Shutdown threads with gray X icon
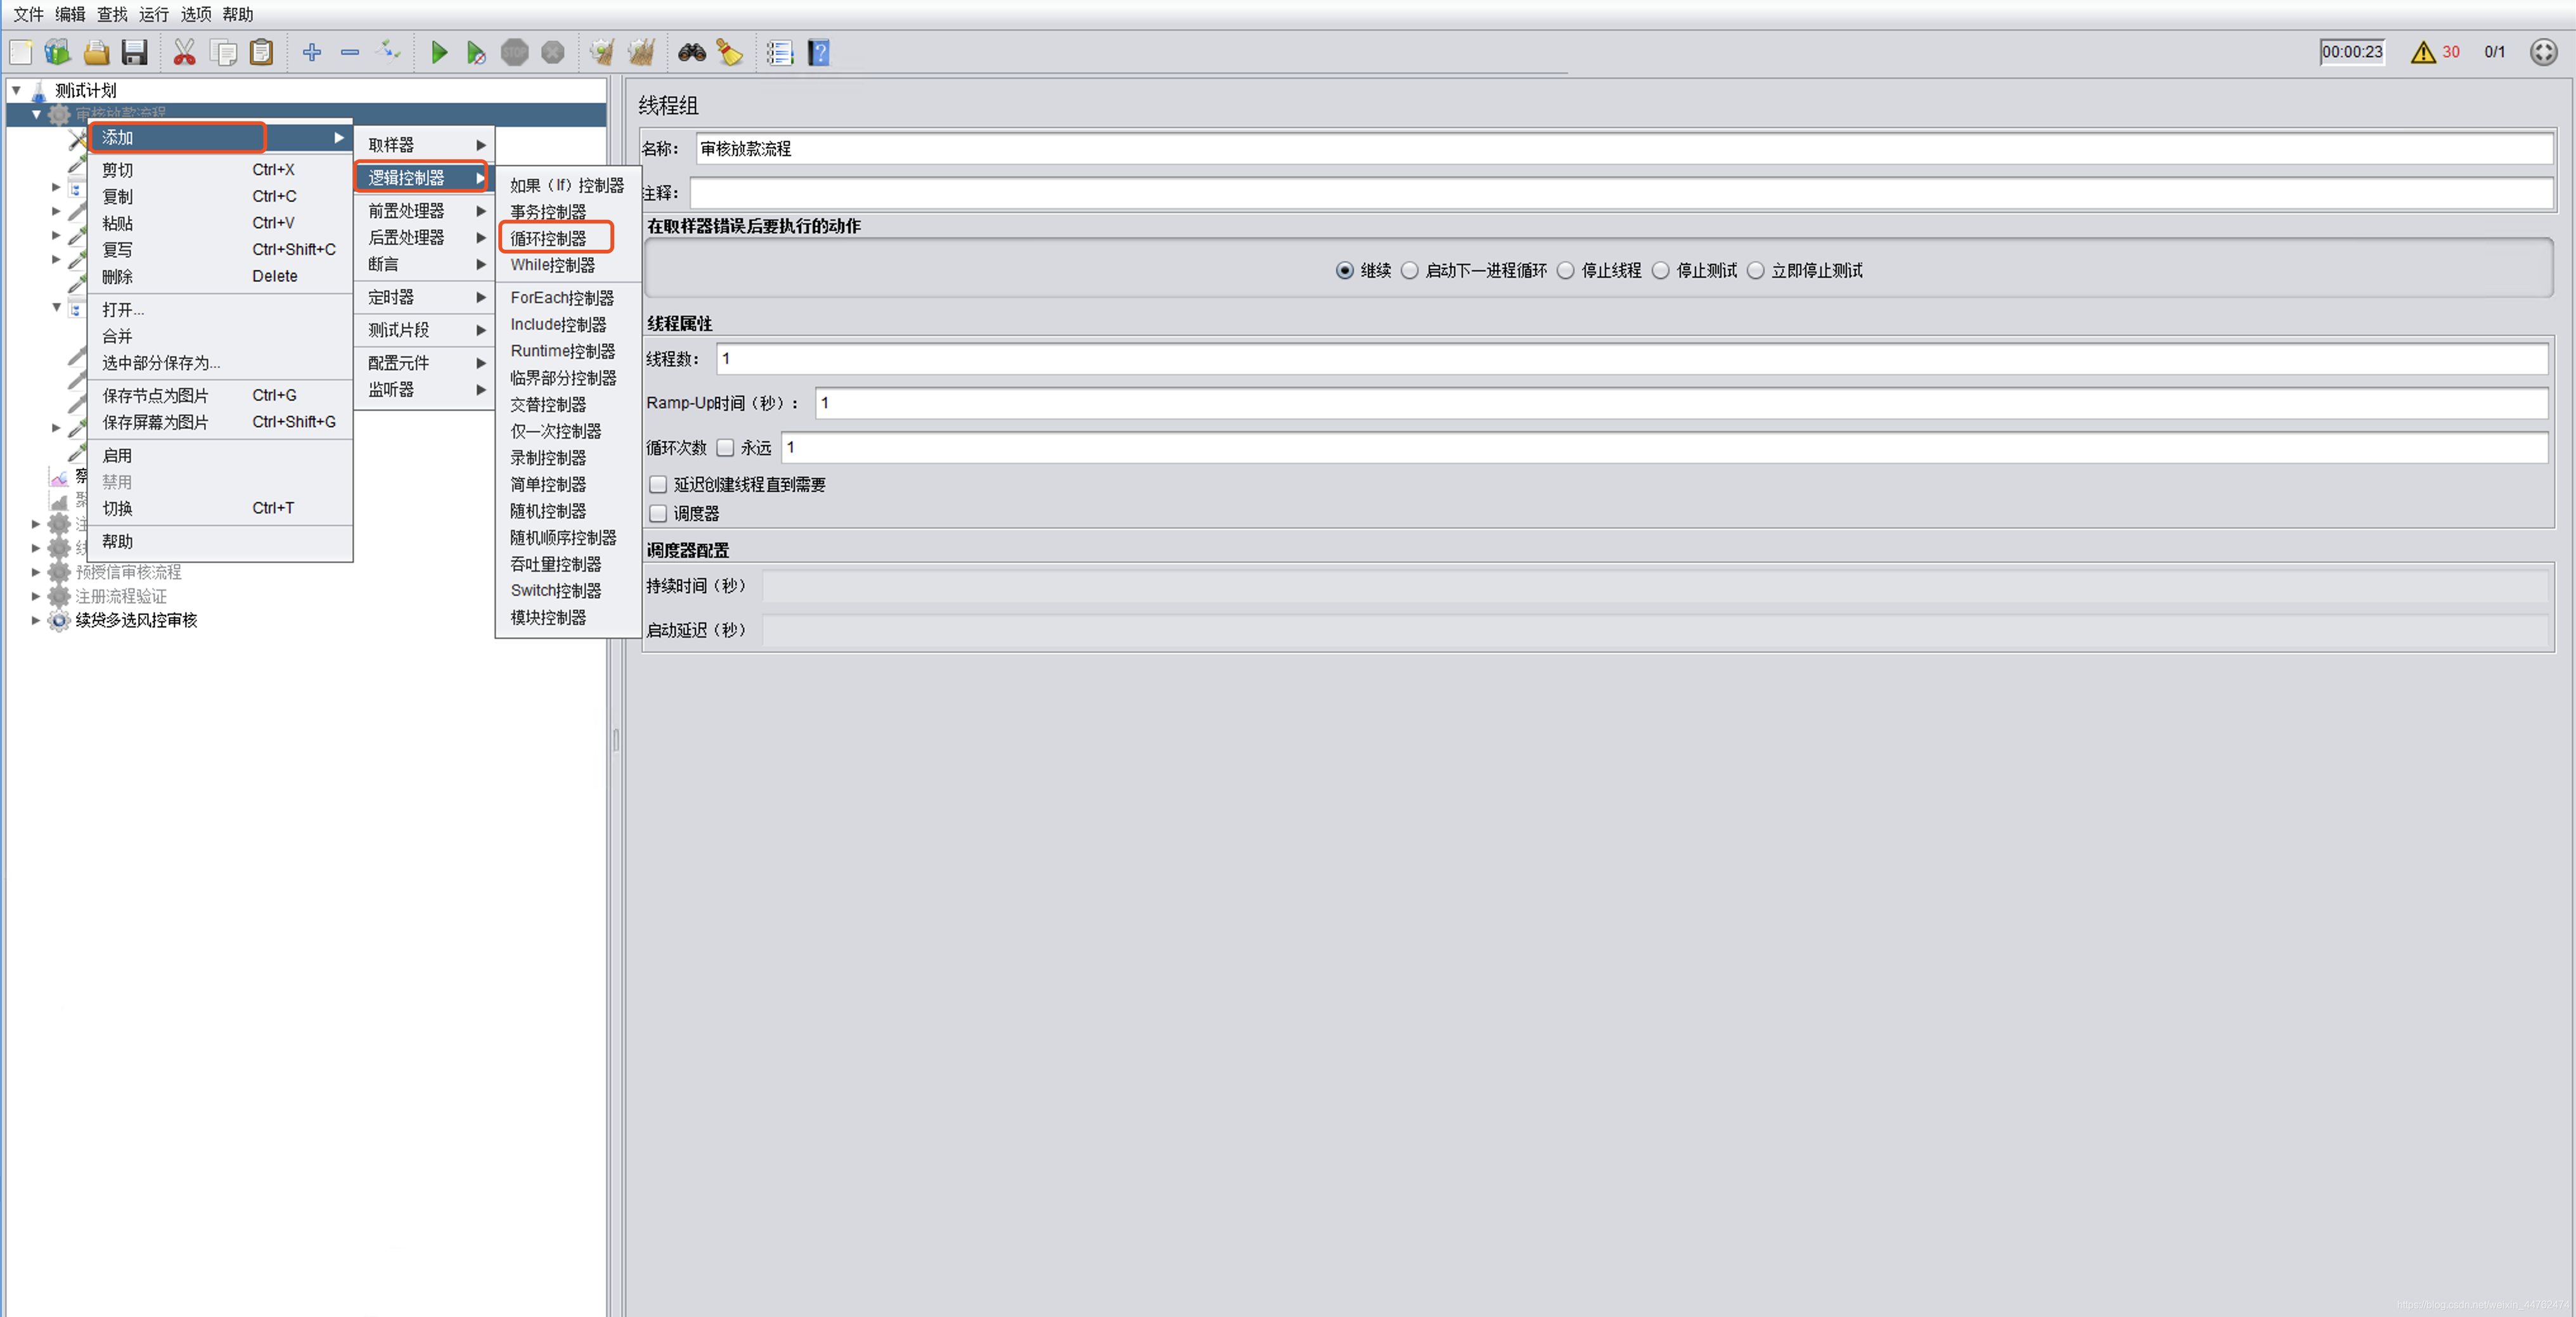 point(553,52)
